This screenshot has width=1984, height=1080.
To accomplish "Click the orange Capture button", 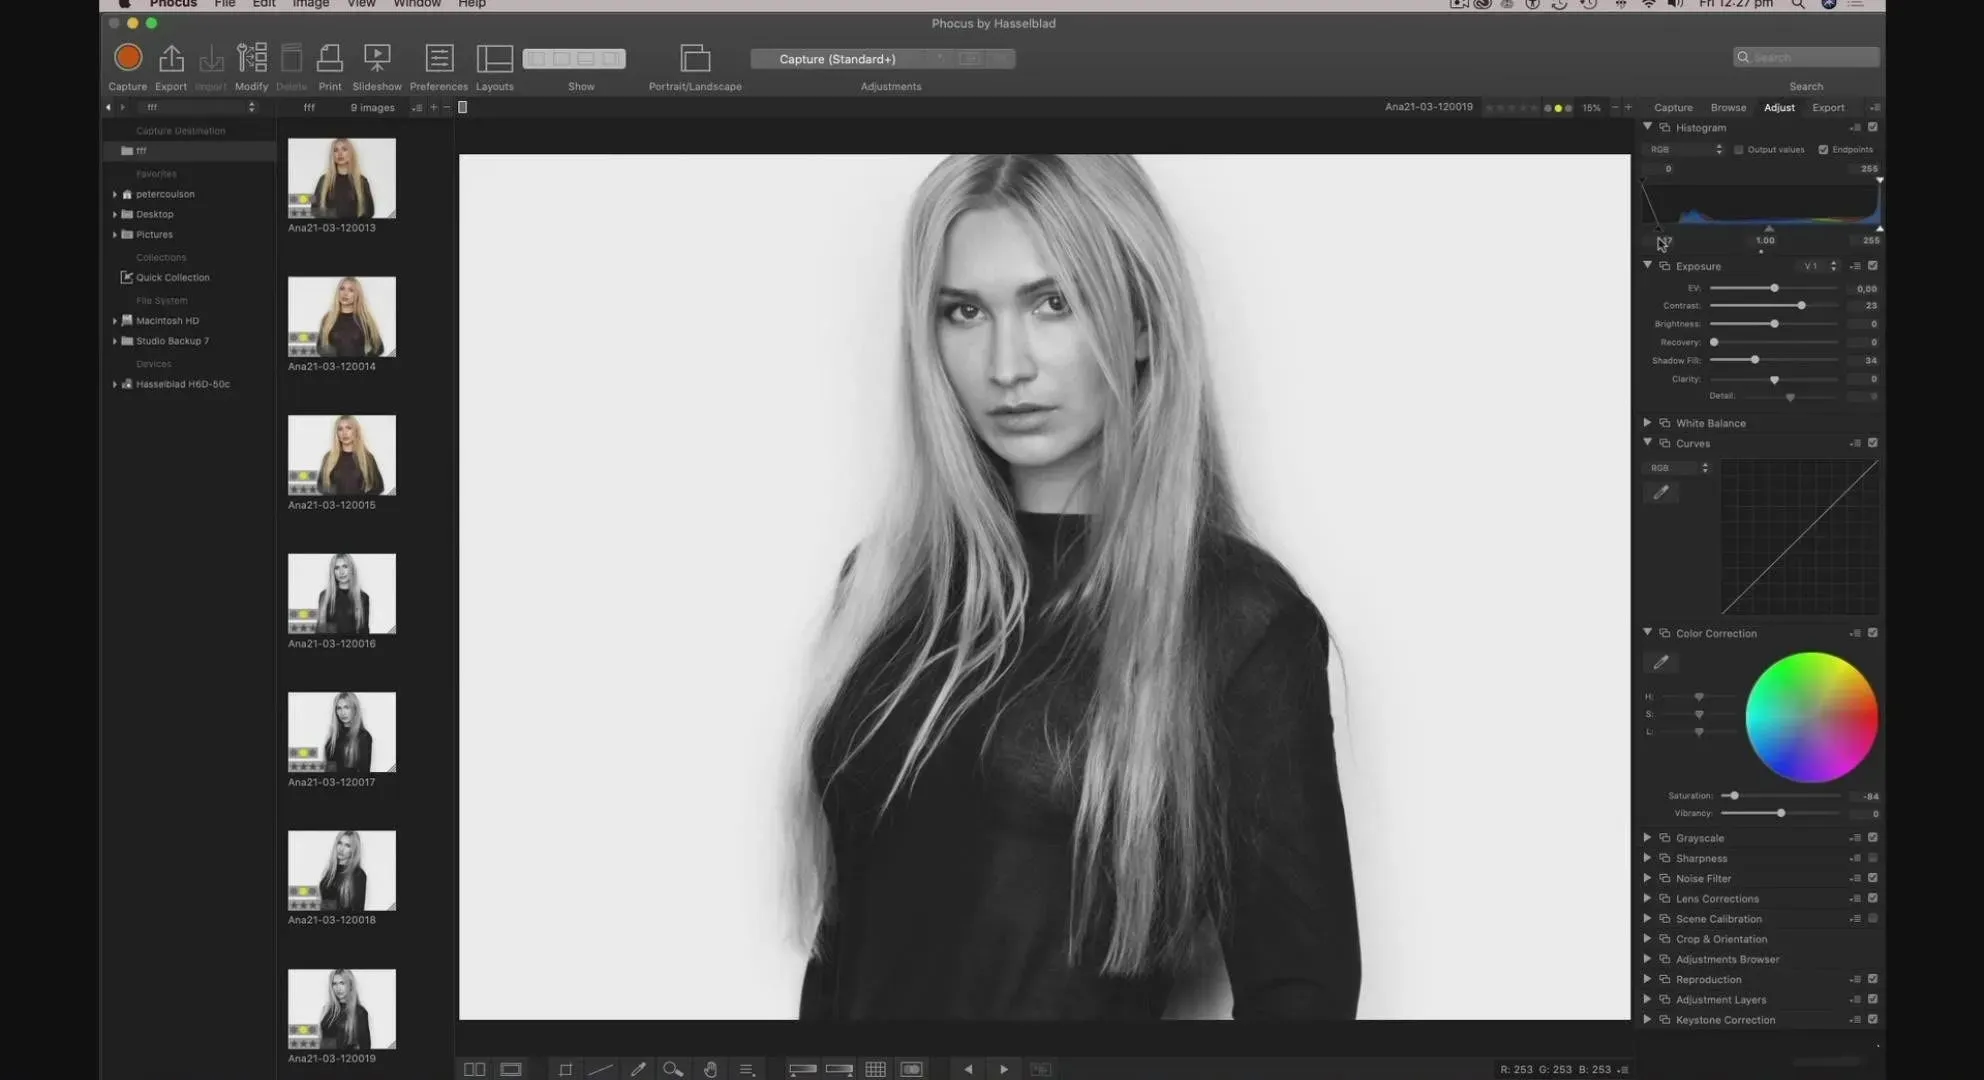I will click(128, 58).
